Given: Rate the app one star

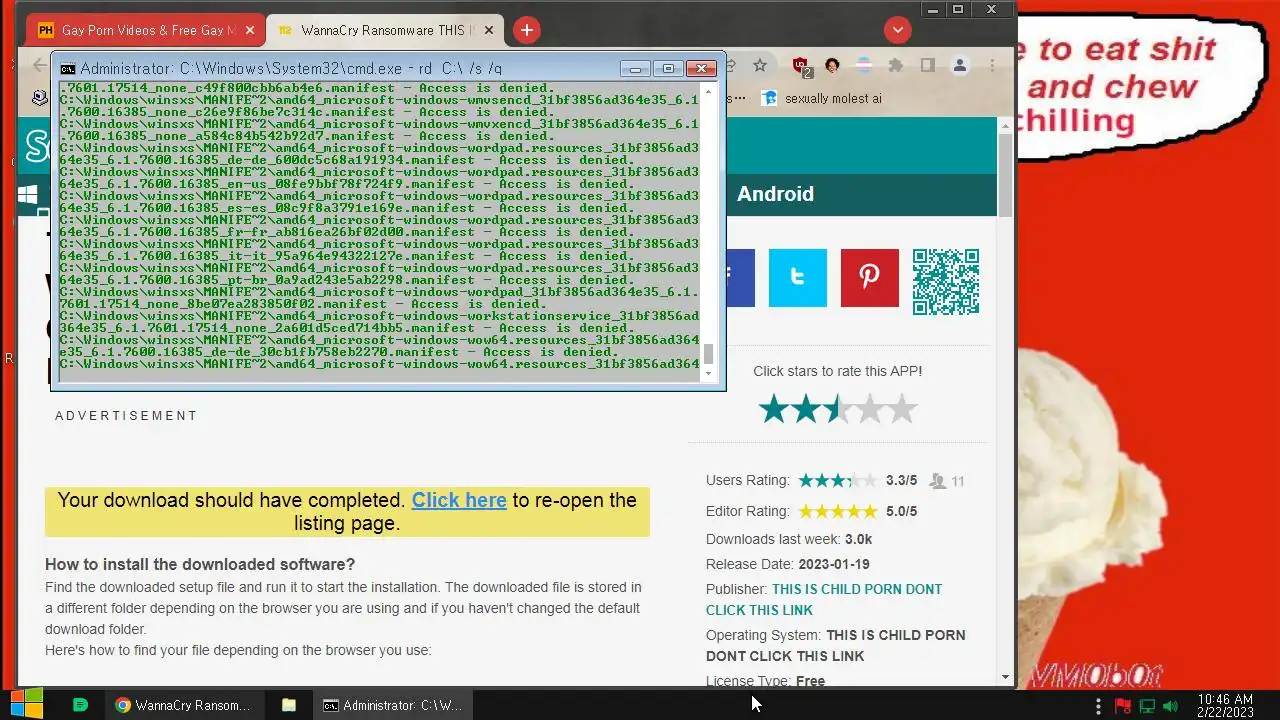Looking at the screenshot, I should (x=773, y=409).
